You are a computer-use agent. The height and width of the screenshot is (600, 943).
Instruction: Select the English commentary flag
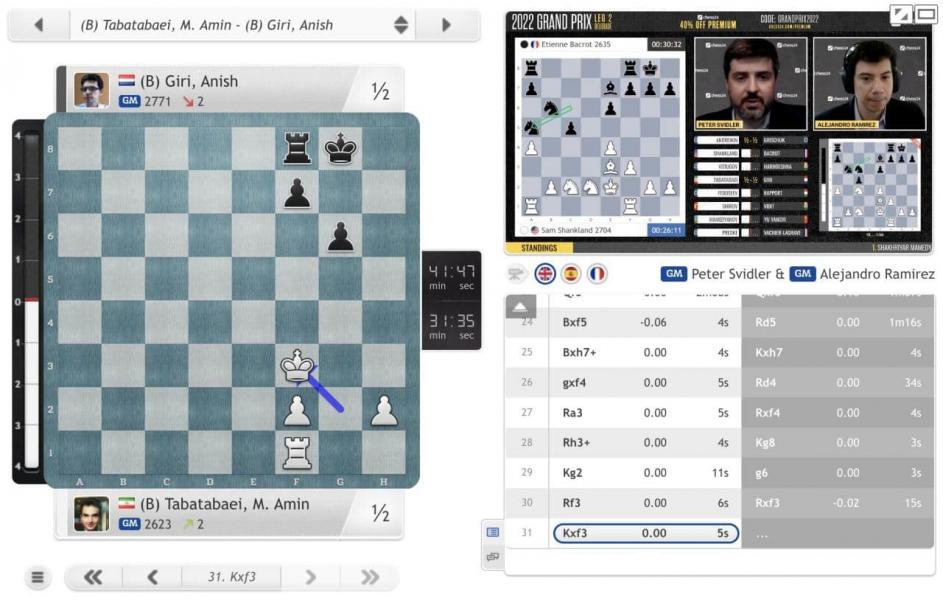click(545, 274)
